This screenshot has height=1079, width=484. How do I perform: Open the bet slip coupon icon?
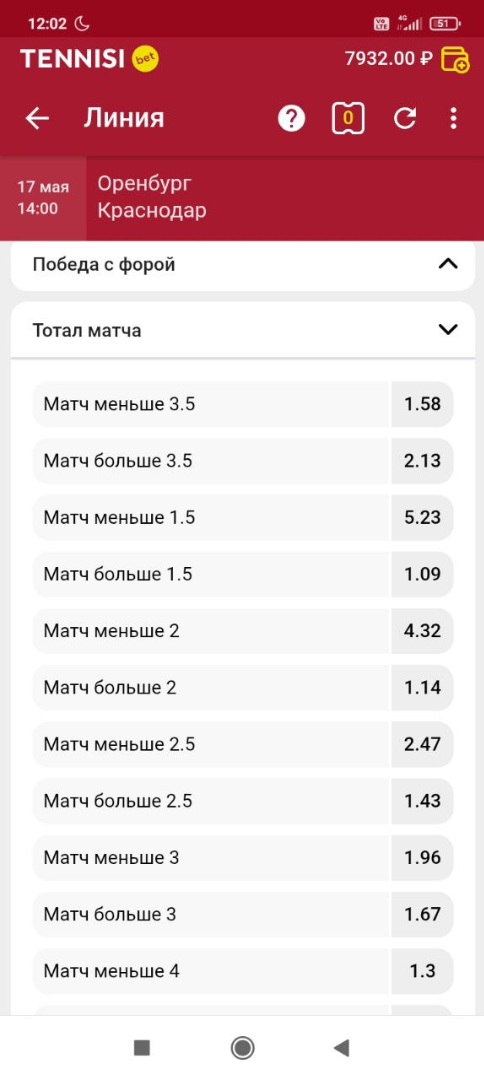click(x=348, y=119)
